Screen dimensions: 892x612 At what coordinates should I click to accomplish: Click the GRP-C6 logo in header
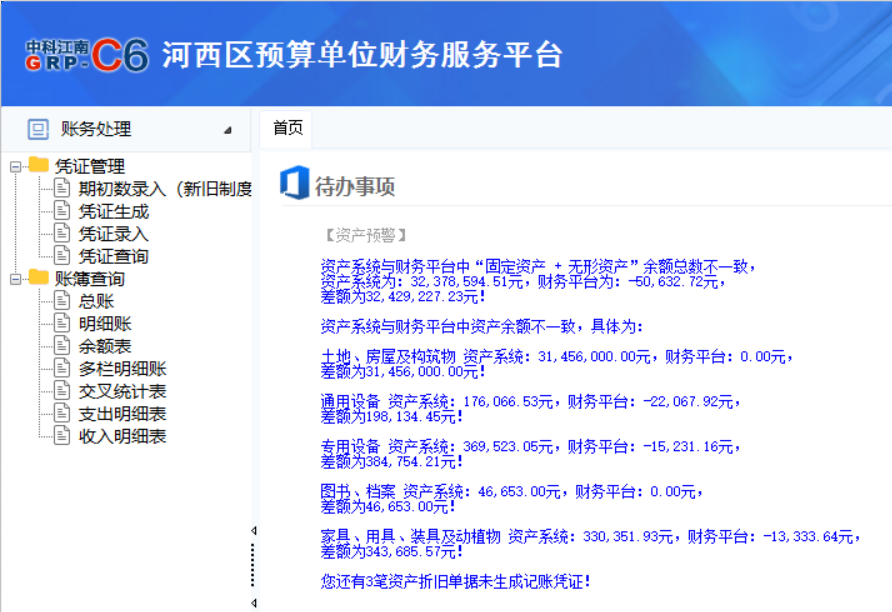(87, 55)
